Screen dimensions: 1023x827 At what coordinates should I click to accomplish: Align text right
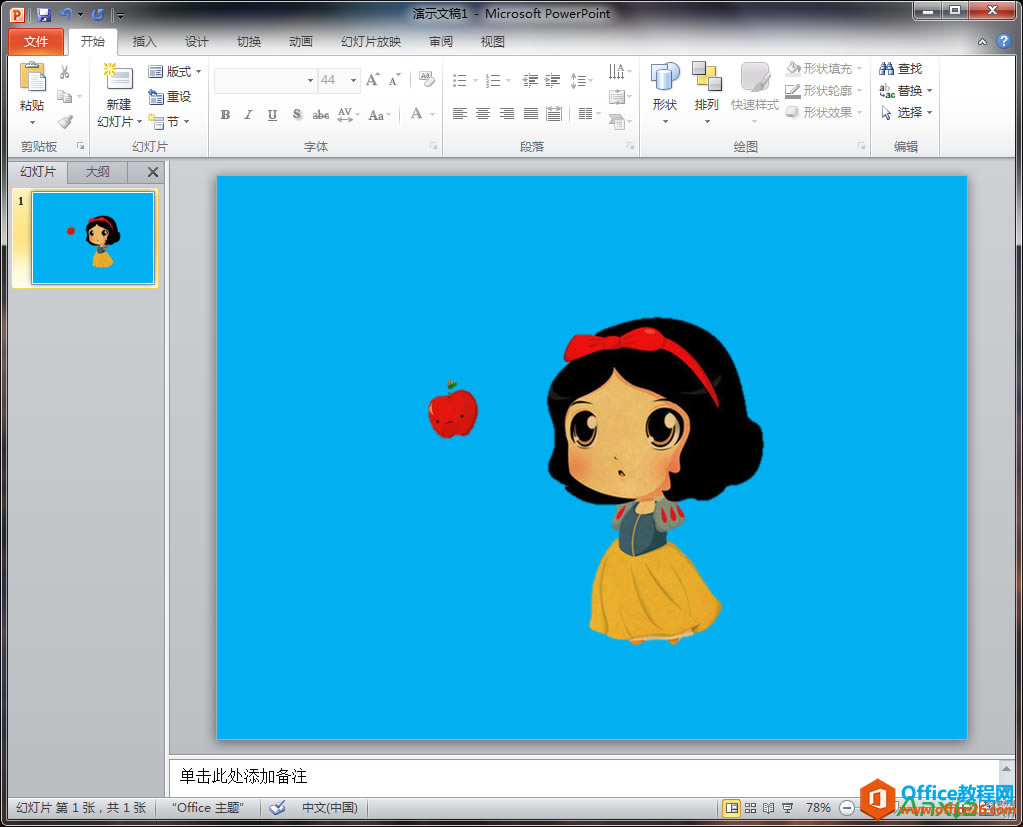coord(507,114)
